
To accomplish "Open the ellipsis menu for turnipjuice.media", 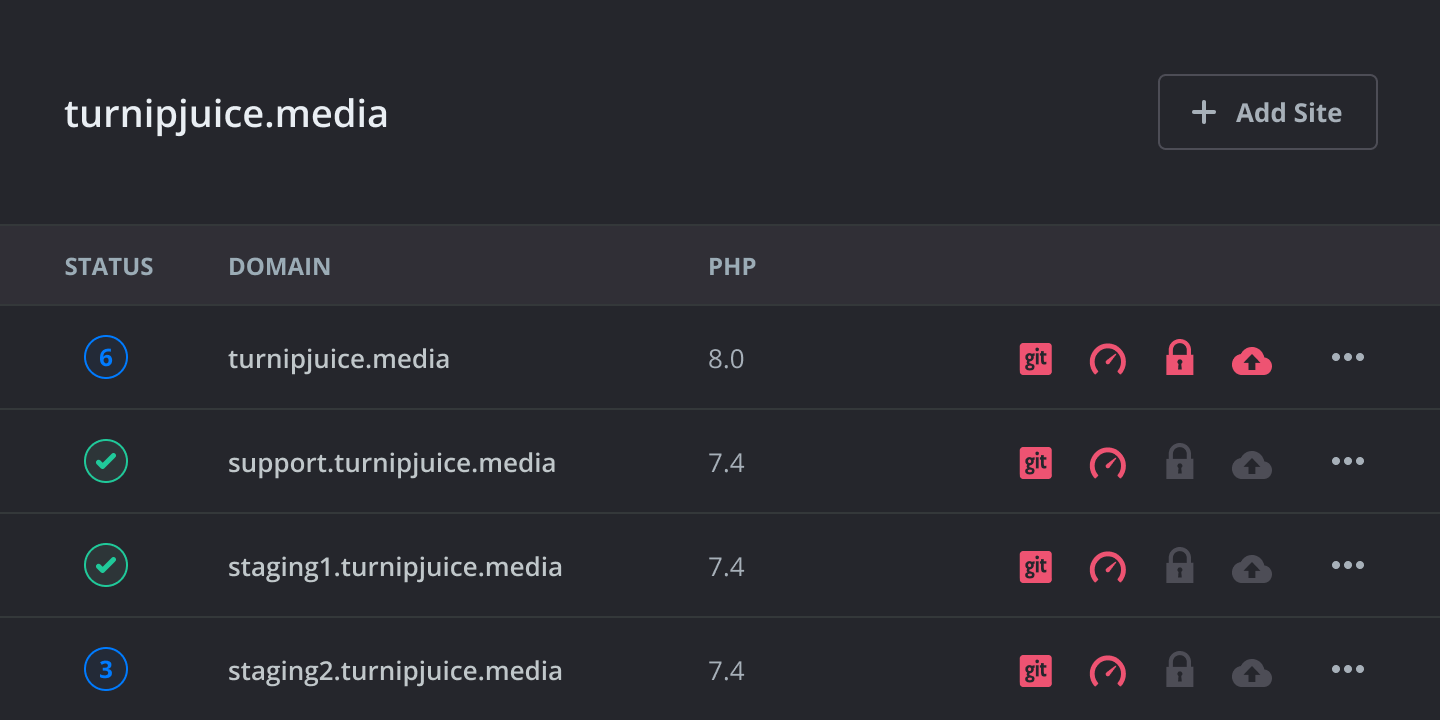I will pyautogui.click(x=1347, y=358).
